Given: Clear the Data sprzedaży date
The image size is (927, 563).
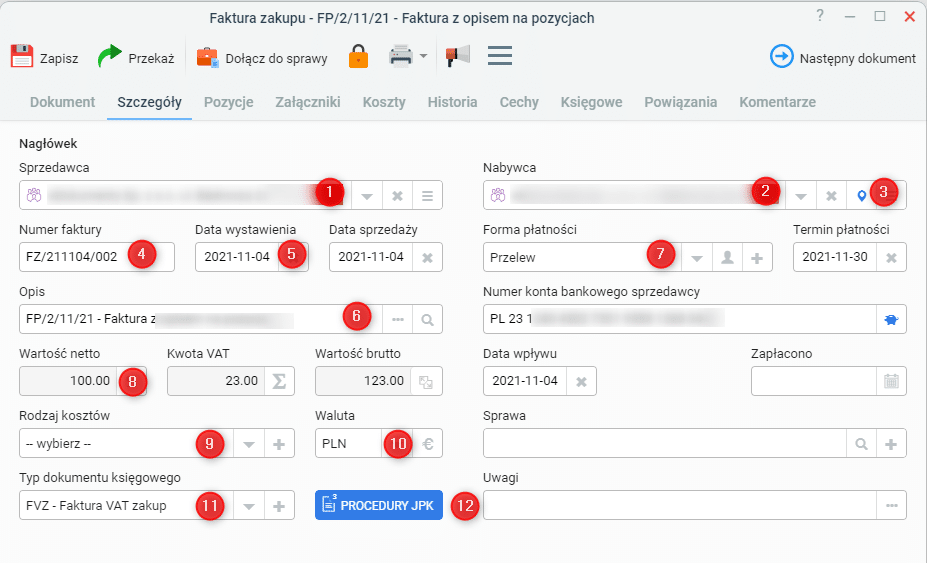Looking at the screenshot, I should point(427,258).
